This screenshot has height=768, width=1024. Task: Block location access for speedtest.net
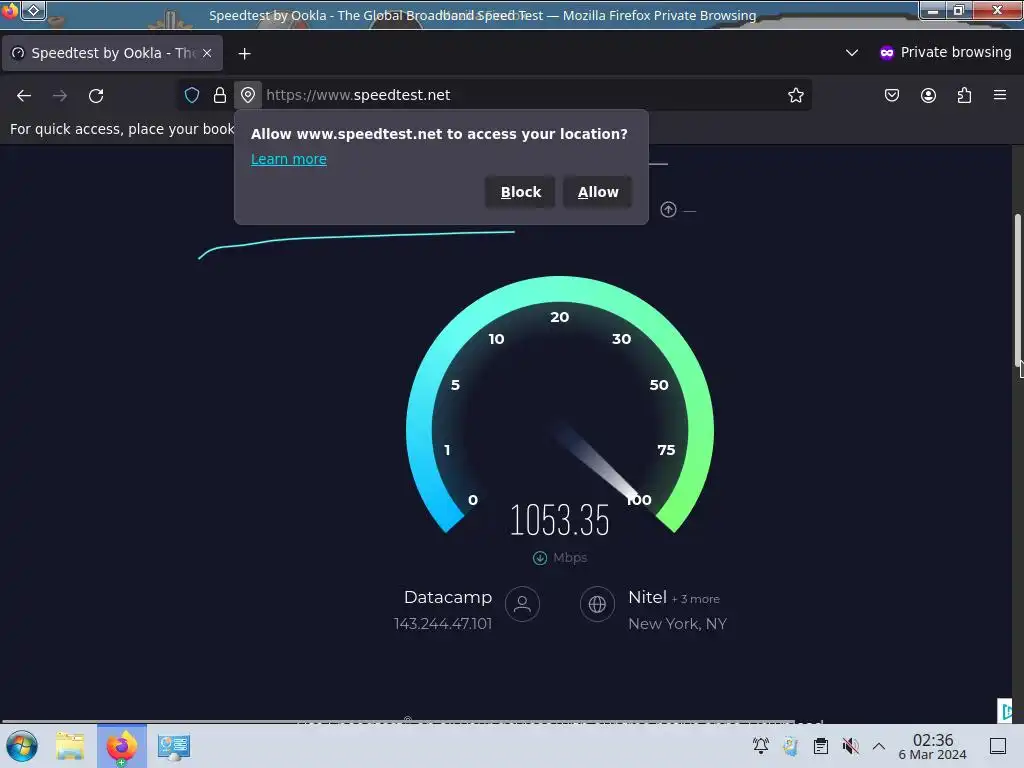pos(520,192)
